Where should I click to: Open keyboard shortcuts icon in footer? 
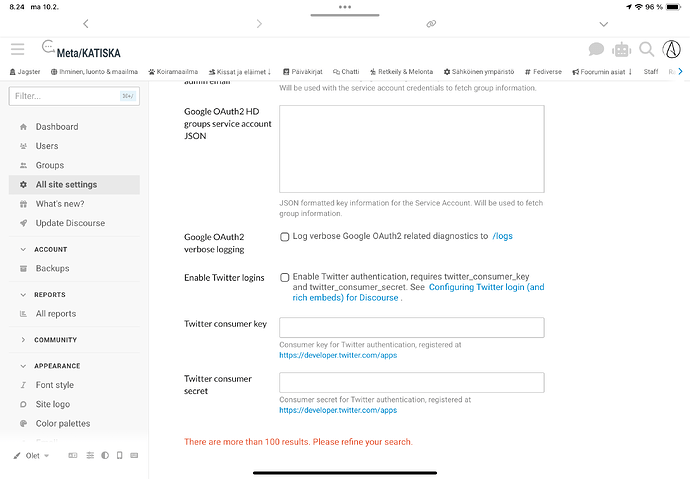pos(134,455)
